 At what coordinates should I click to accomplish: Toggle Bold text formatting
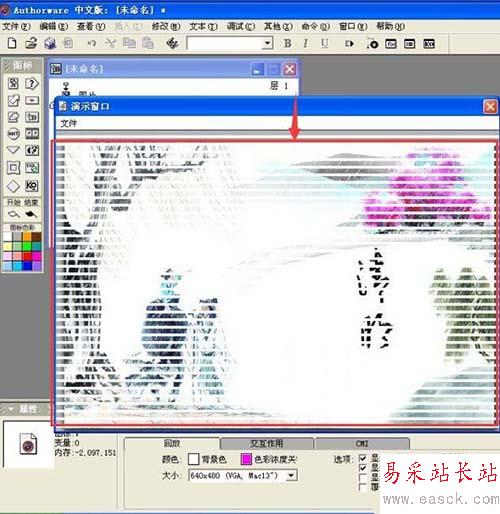click(287, 43)
